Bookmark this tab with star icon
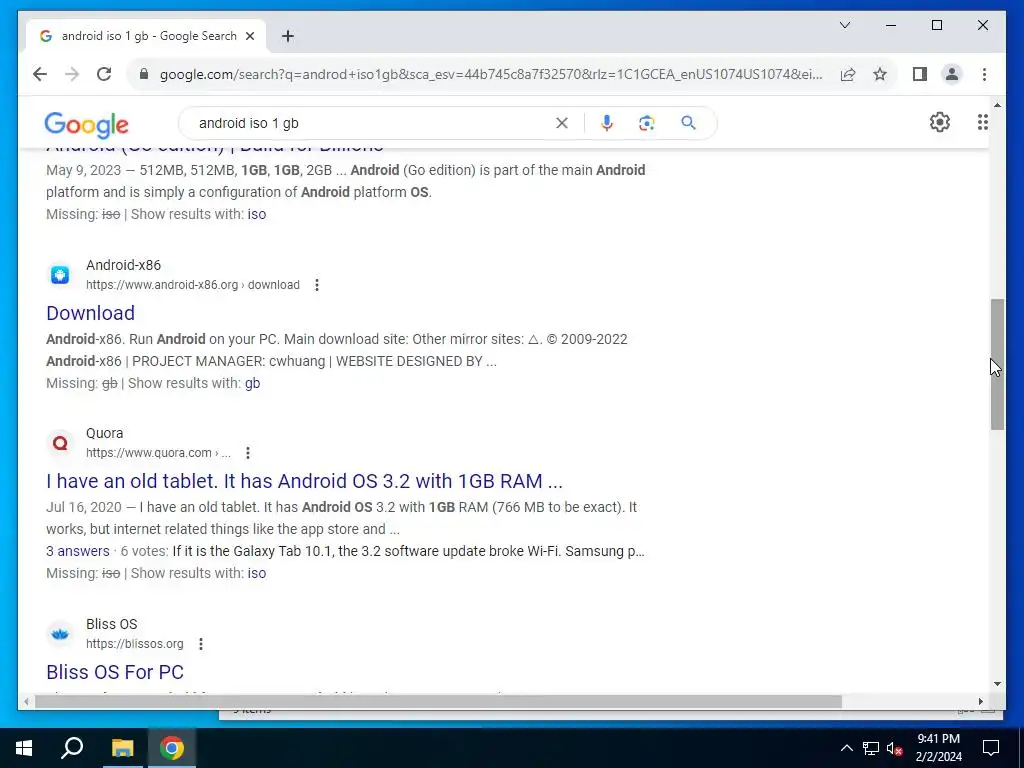This screenshot has width=1024, height=768. (x=880, y=74)
